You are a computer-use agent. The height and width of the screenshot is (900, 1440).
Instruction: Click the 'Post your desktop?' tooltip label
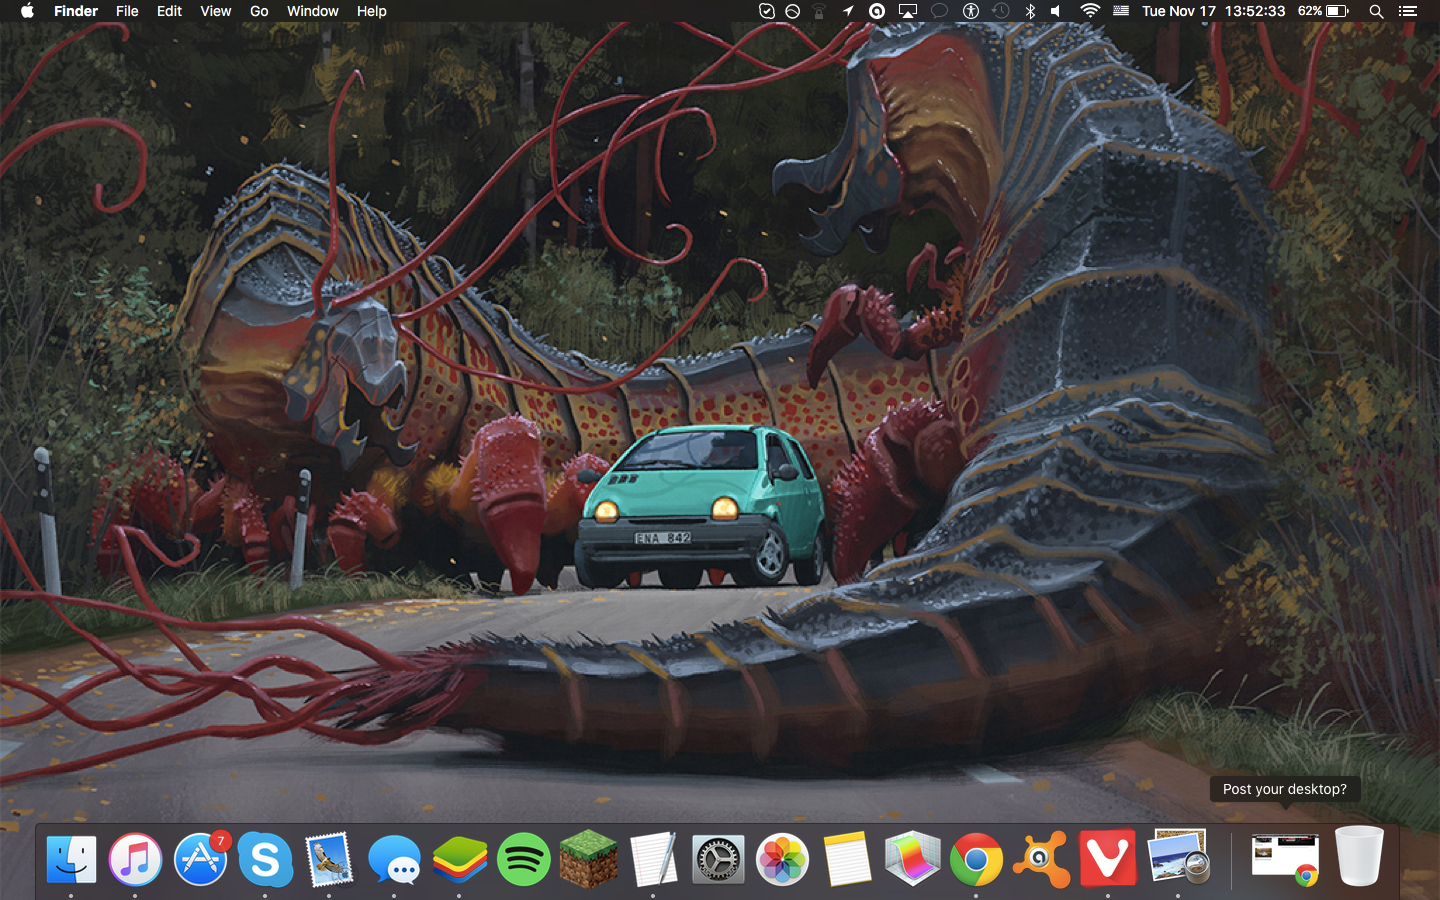click(x=1284, y=789)
